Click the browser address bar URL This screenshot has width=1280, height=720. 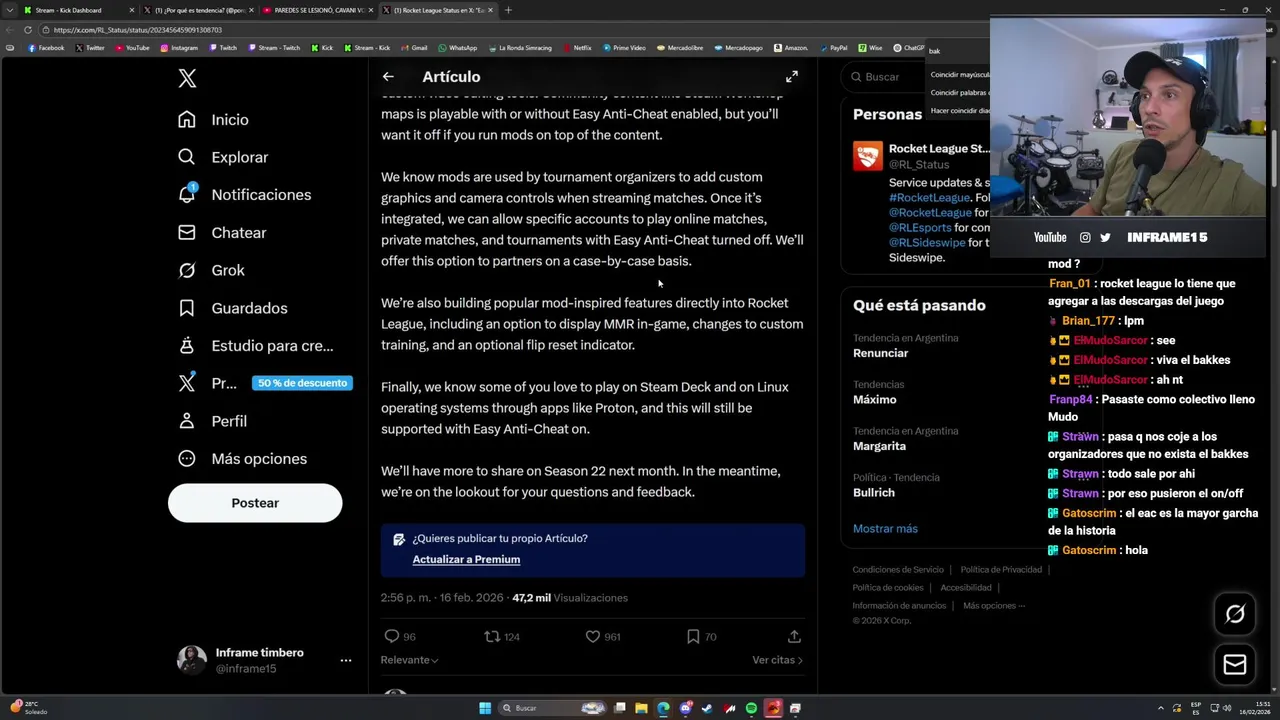[138, 30]
